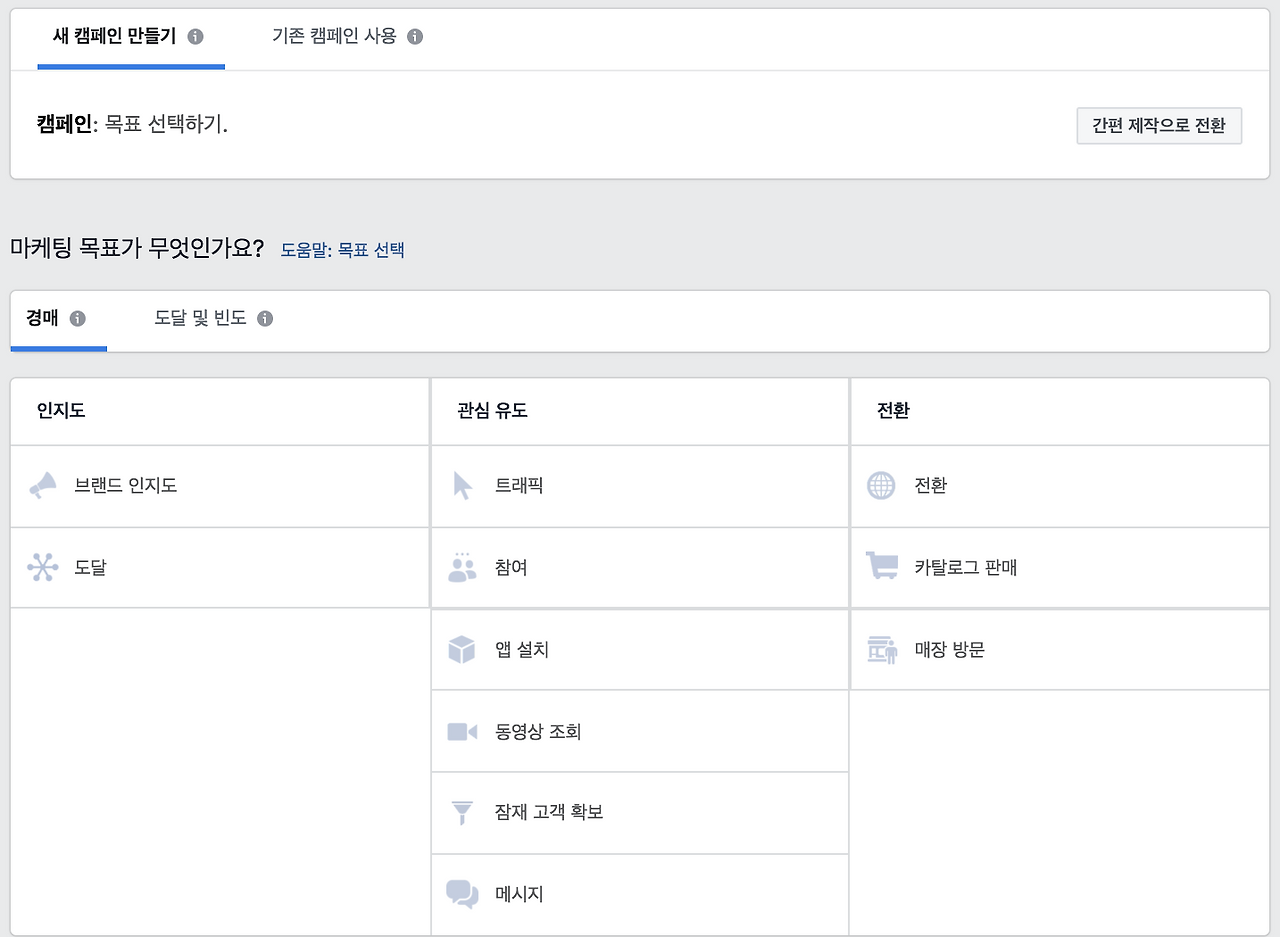Select the 잠재 고객 확보 funnel icon

462,813
